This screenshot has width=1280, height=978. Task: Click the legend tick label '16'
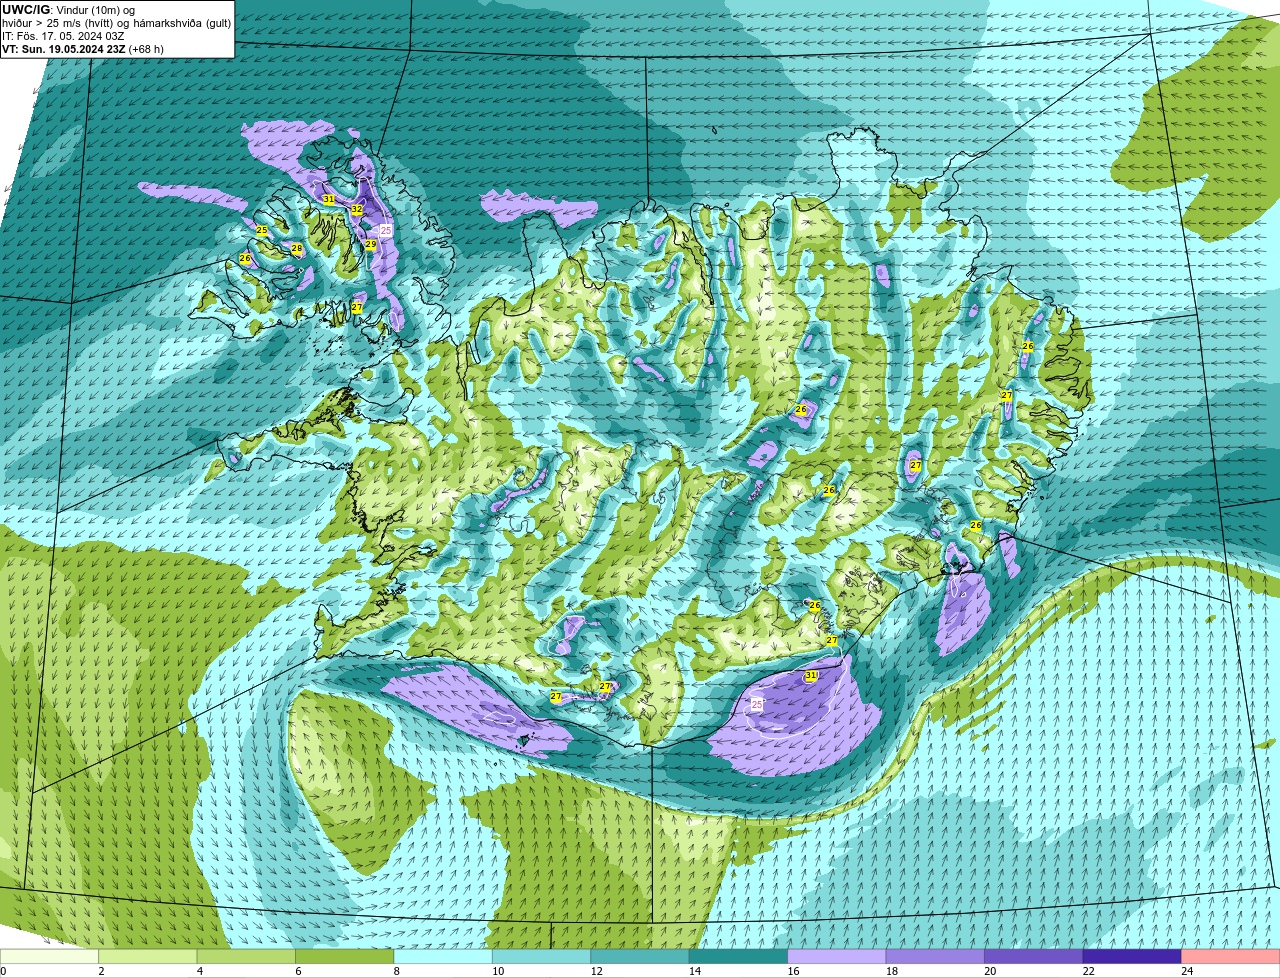point(793,971)
